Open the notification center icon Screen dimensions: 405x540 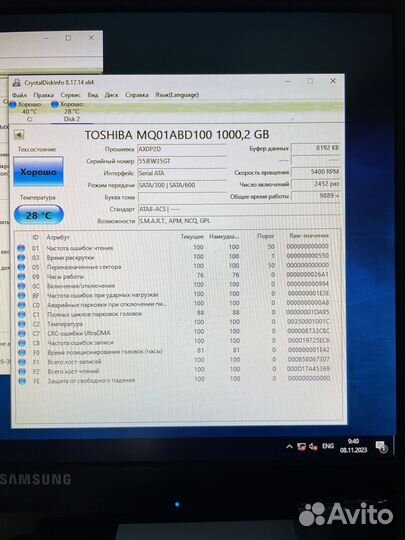(x=382, y=447)
